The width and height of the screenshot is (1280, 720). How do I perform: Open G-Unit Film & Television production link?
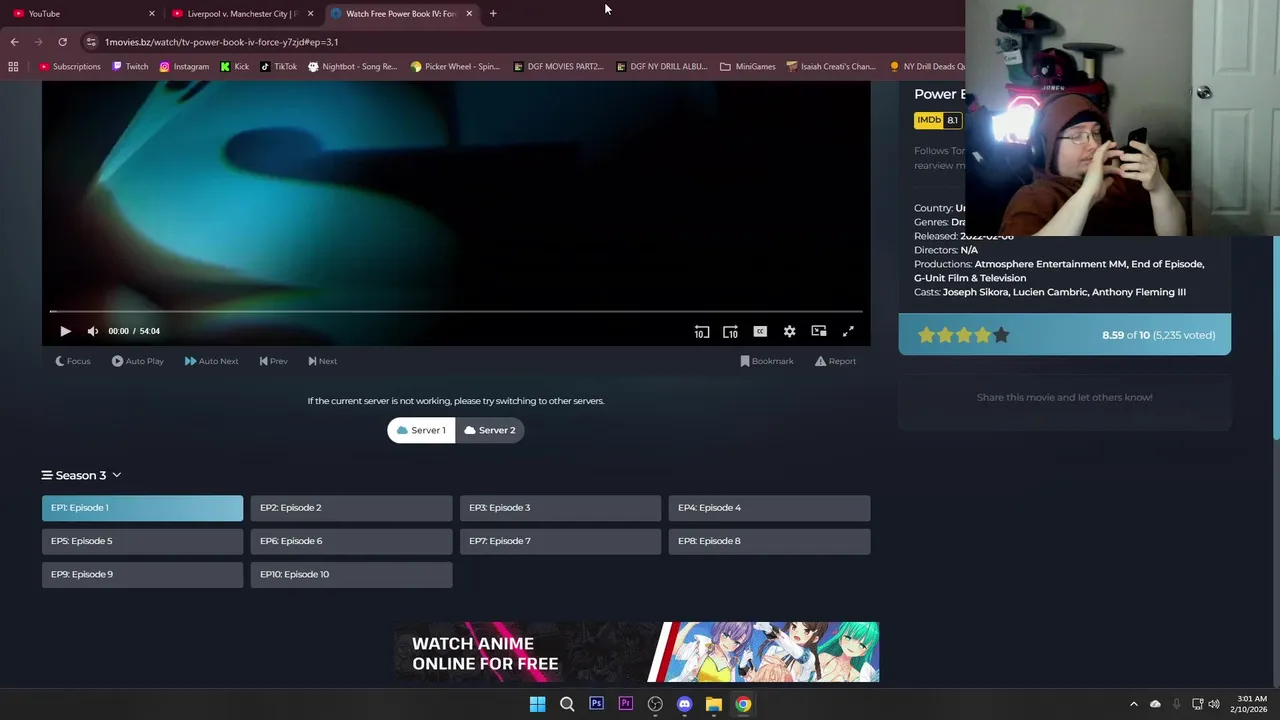(x=970, y=278)
